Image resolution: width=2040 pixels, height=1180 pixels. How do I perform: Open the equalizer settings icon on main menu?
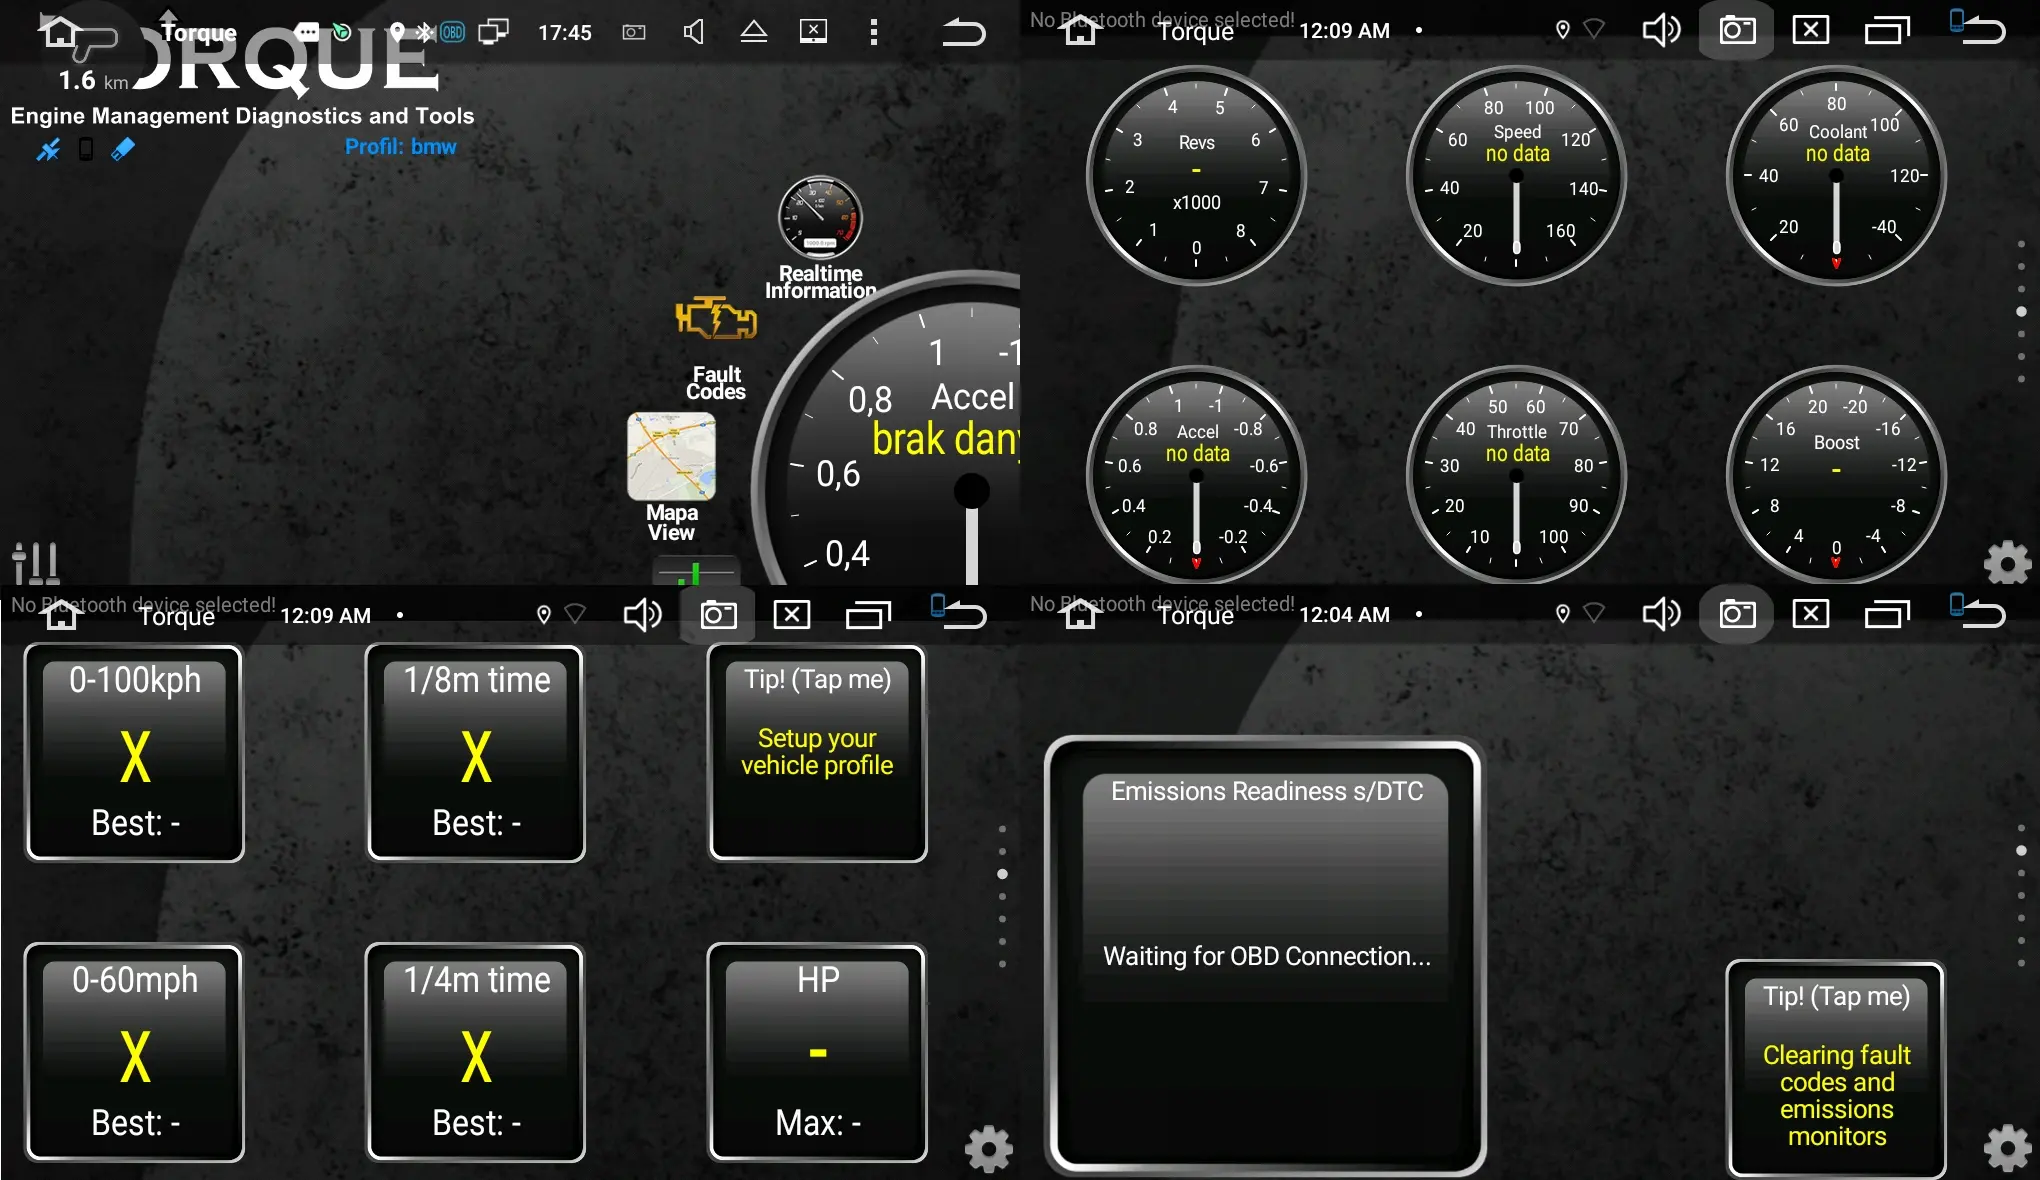click(35, 563)
